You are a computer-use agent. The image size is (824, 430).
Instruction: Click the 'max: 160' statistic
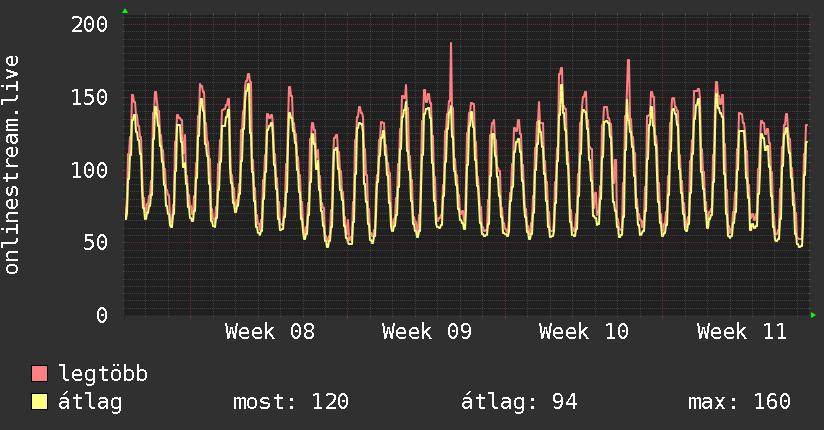739,402
